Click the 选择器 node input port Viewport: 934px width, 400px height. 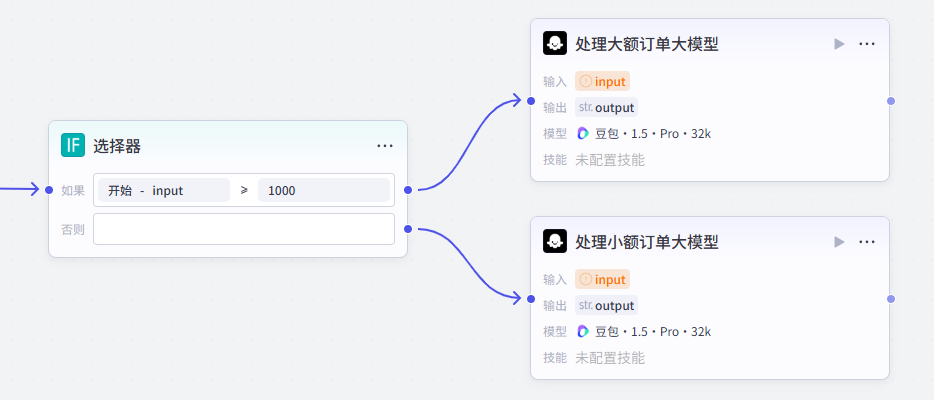49,190
